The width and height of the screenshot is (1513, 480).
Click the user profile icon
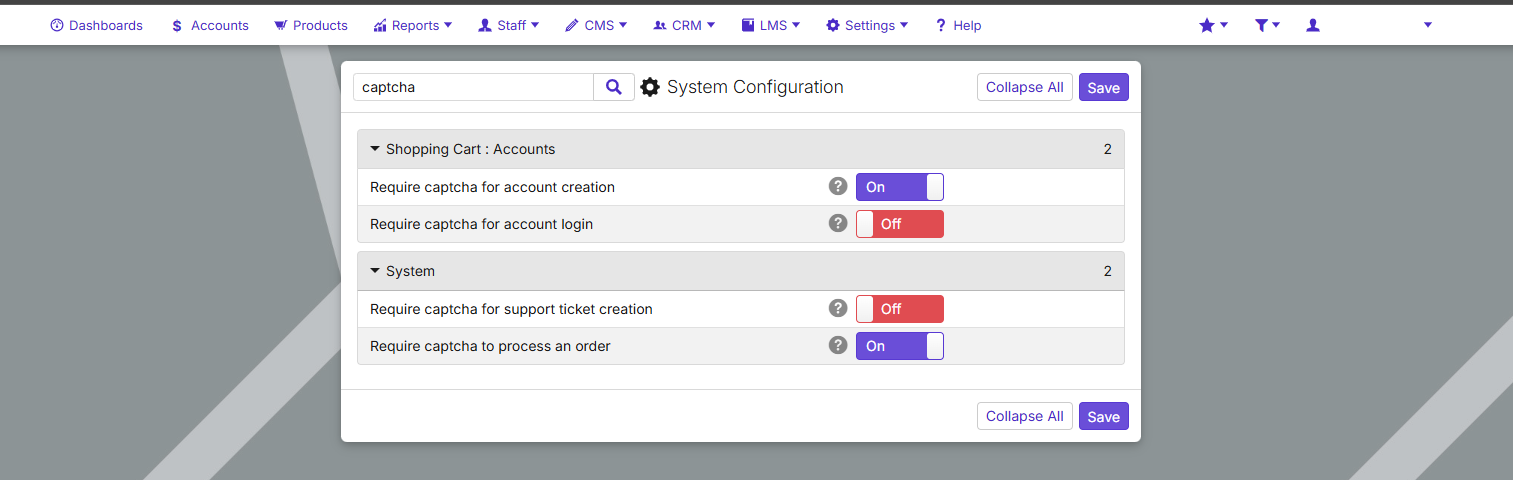tap(1313, 25)
